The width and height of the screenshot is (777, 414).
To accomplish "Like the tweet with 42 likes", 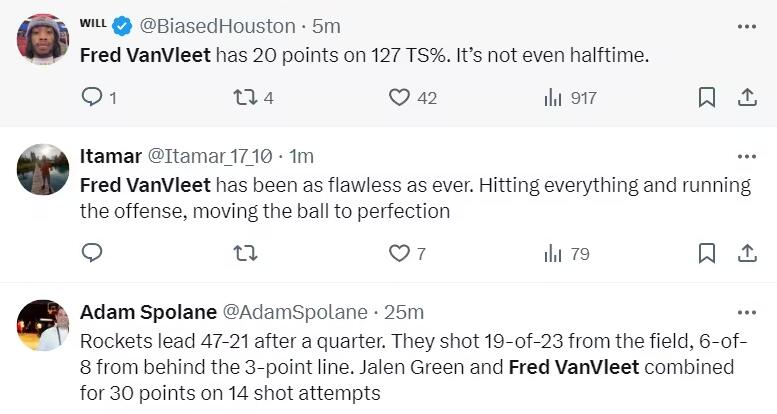I will coord(400,97).
